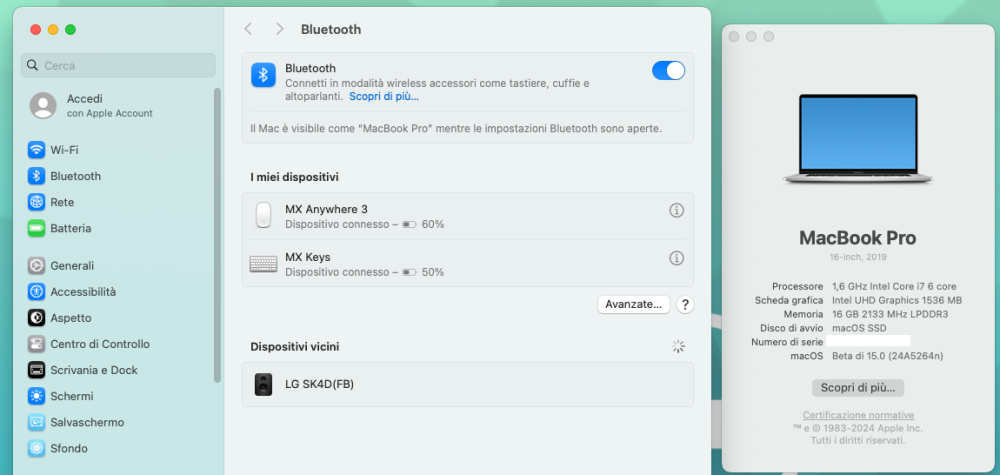Click the Sfondo icon
Image resolution: width=1000 pixels, height=475 pixels.
[x=36, y=448]
